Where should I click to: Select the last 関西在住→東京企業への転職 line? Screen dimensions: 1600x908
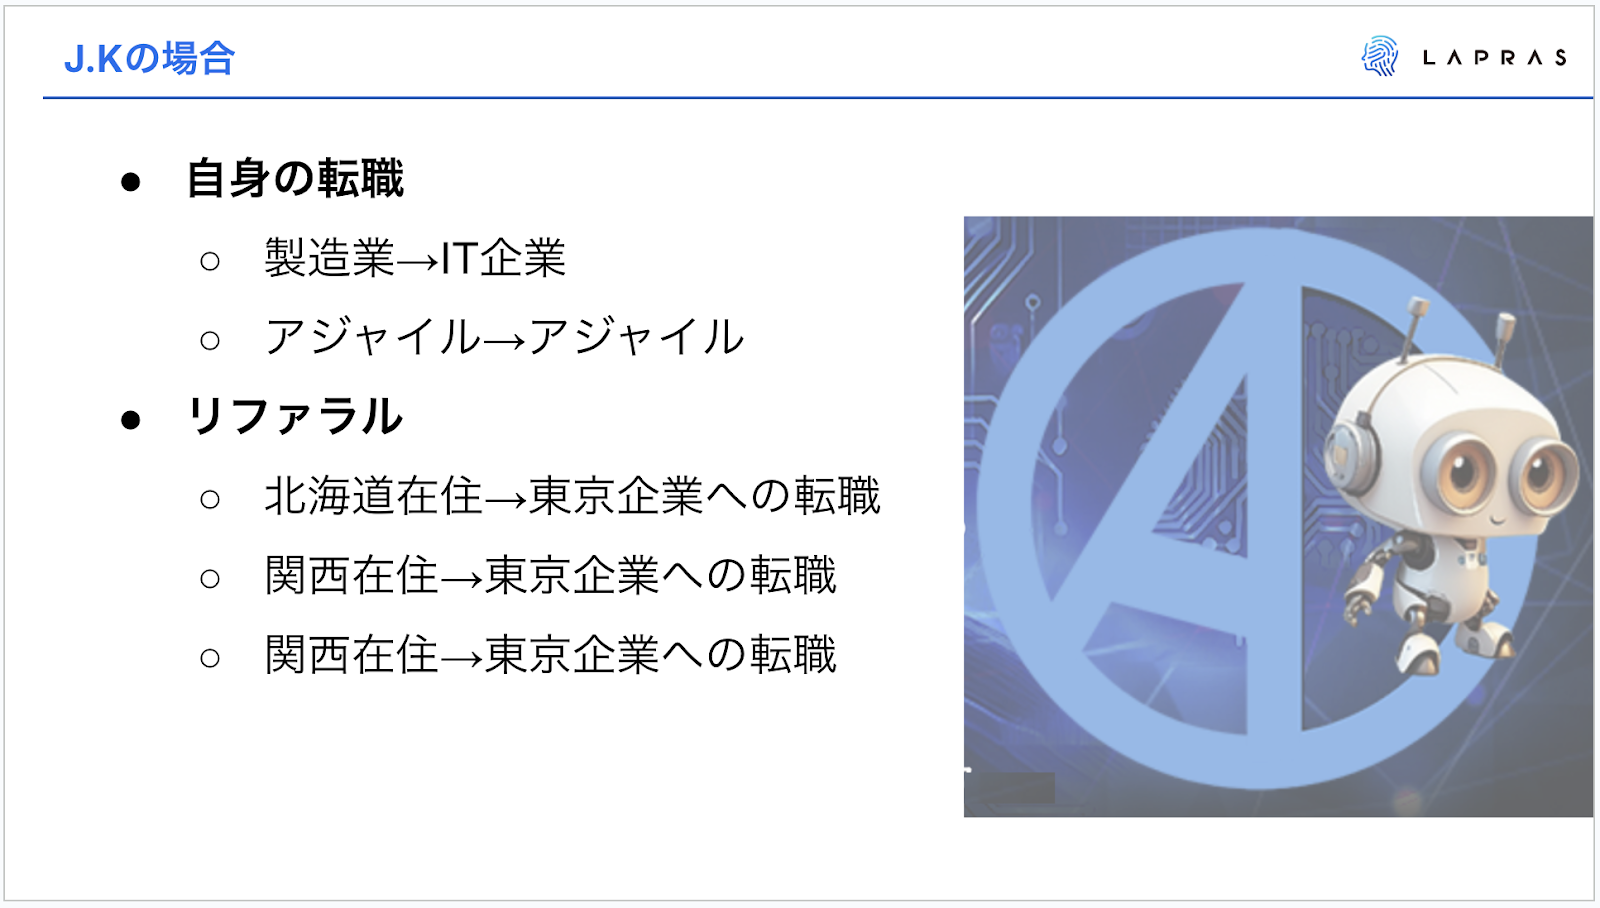(x=550, y=654)
